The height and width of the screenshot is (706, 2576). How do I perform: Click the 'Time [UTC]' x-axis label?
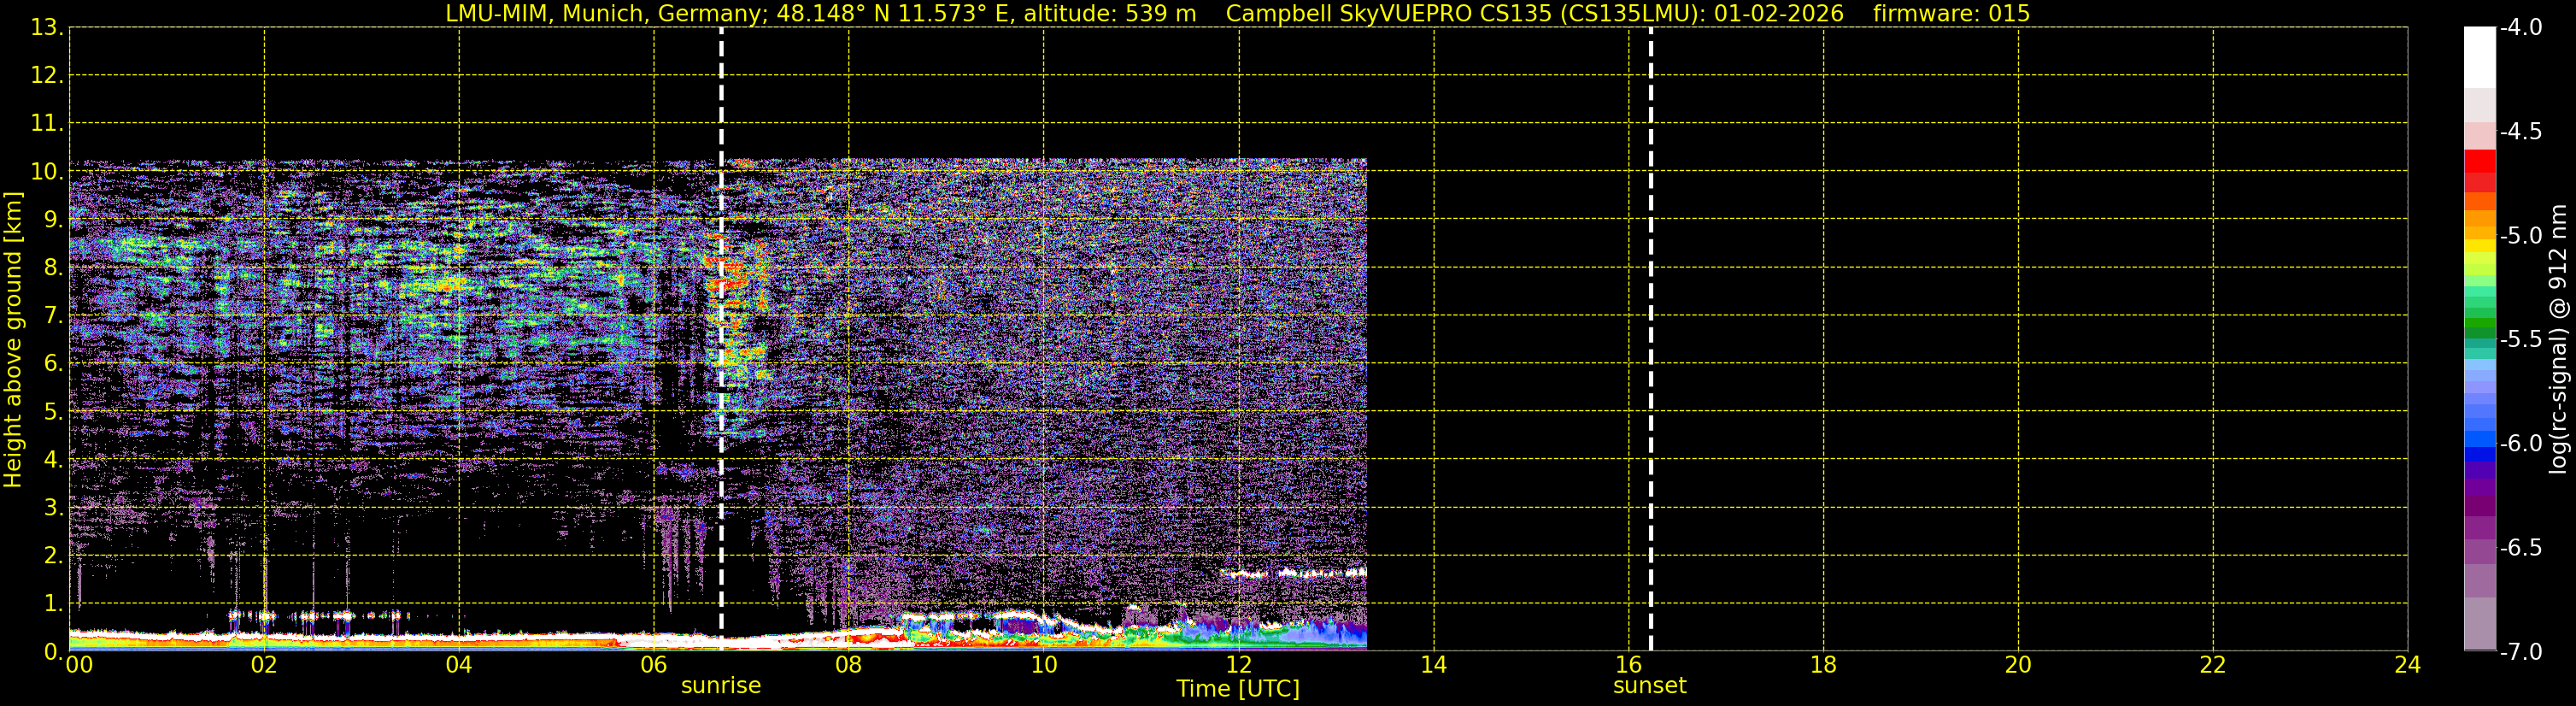point(1238,689)
